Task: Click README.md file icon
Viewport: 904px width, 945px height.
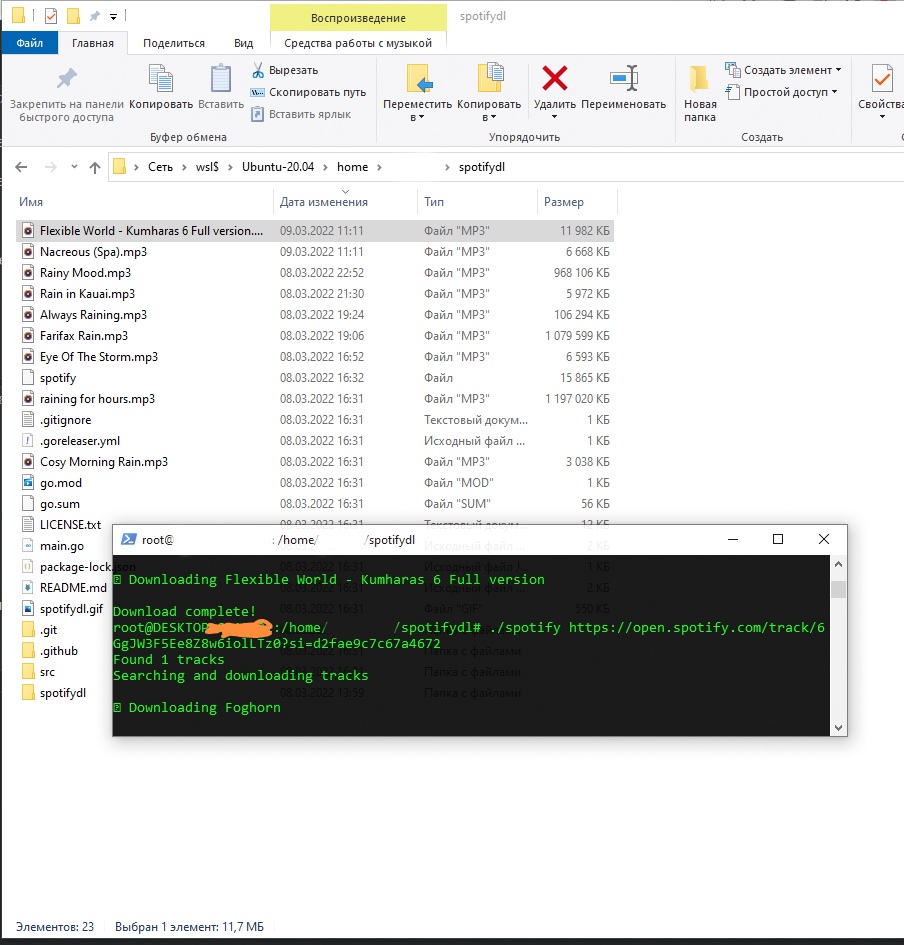Action: point(28,588)
